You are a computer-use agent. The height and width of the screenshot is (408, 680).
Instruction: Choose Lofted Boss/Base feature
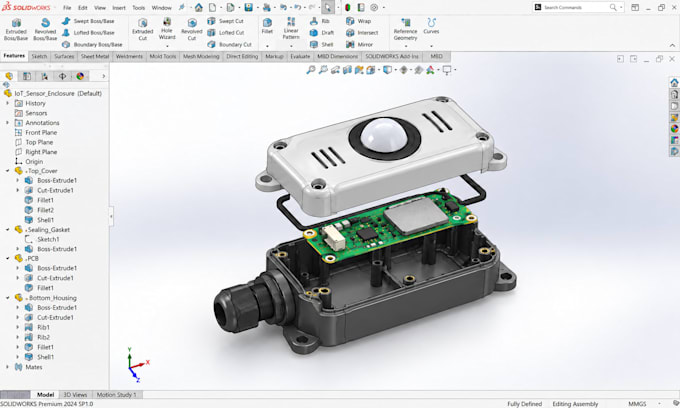(x=88, y=33)
